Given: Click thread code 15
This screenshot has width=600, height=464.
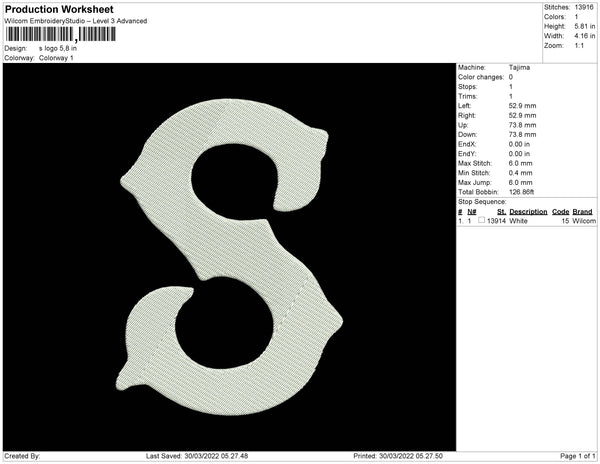Looking at the screenshot, I should (x=565, y=221).
